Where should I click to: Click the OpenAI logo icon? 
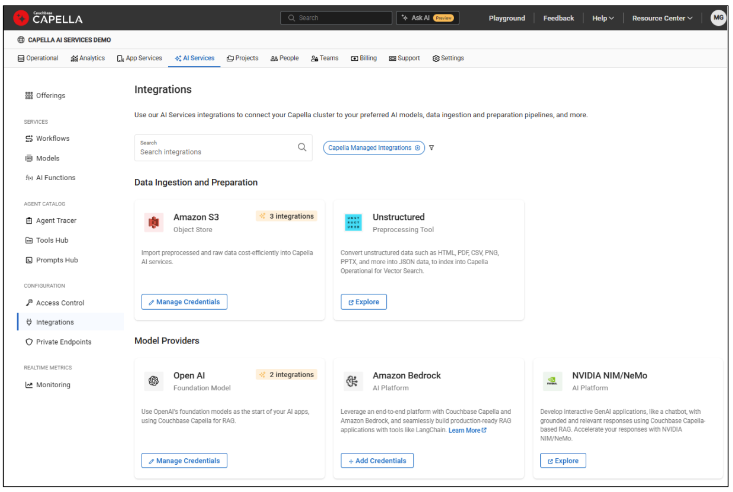(154, 381)
